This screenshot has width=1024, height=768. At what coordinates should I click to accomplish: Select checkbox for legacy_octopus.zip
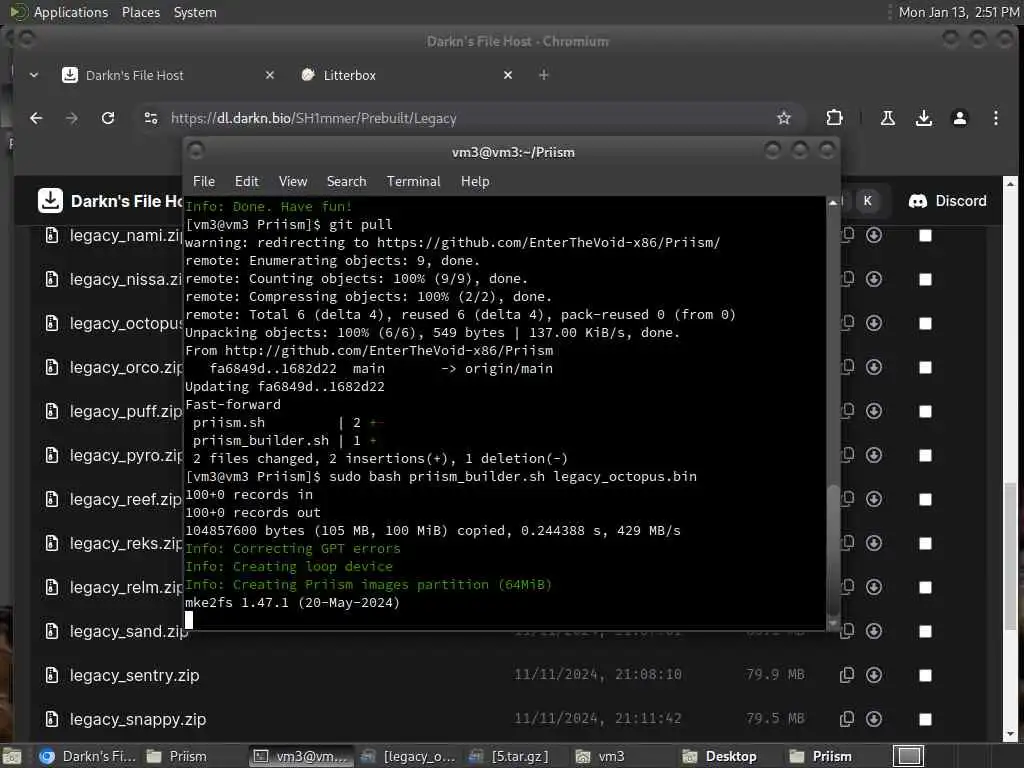tap(925, 323)
